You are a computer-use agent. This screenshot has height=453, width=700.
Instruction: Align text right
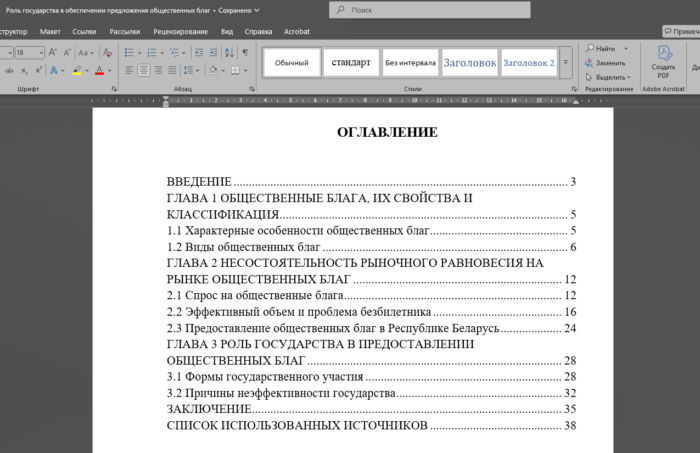(158, 71)
